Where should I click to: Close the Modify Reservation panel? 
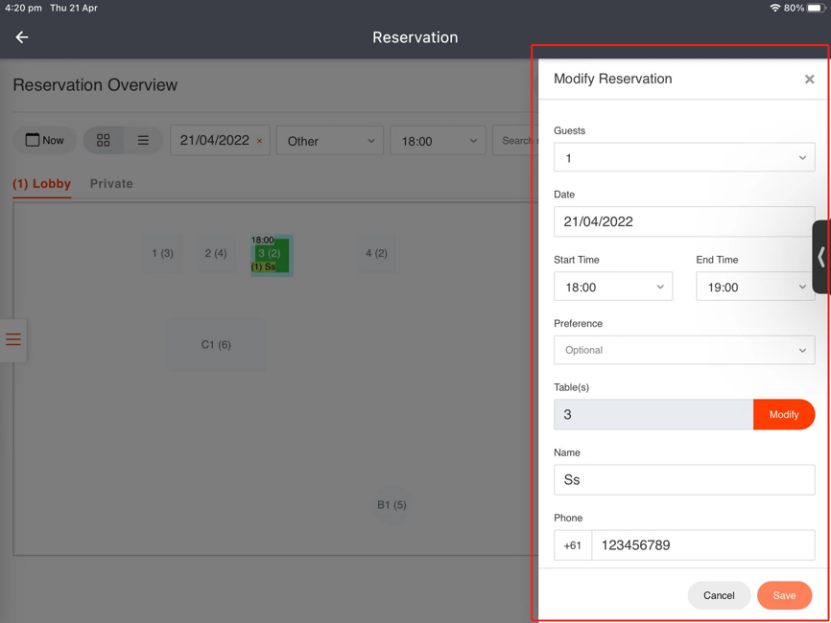[809, 79]
